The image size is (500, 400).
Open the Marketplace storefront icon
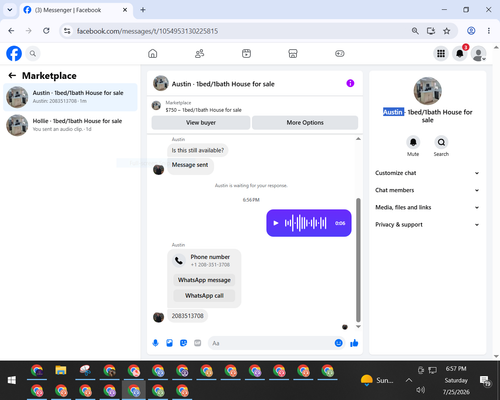tap(293, 53)
